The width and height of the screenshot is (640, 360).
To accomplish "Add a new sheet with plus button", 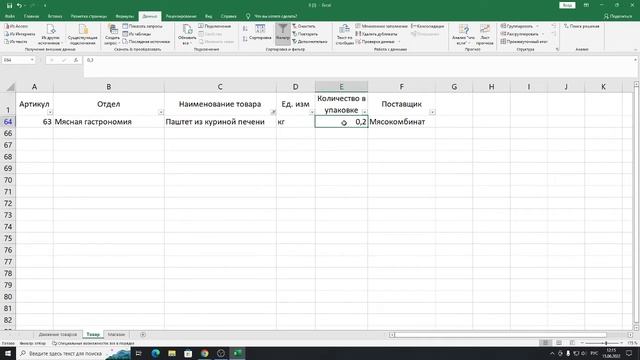I will (x=143, y=334).
